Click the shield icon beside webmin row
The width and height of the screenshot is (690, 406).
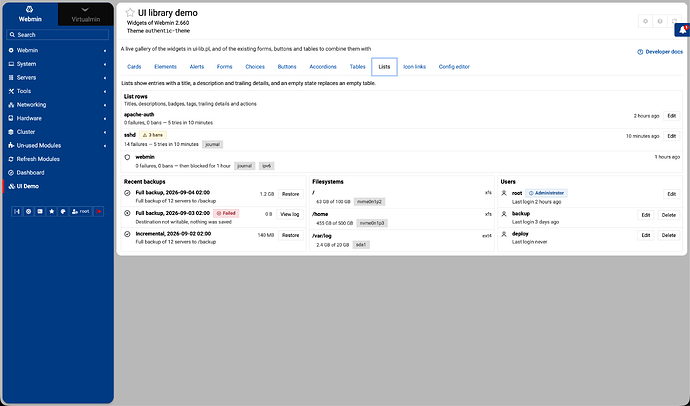coord(128,157)
